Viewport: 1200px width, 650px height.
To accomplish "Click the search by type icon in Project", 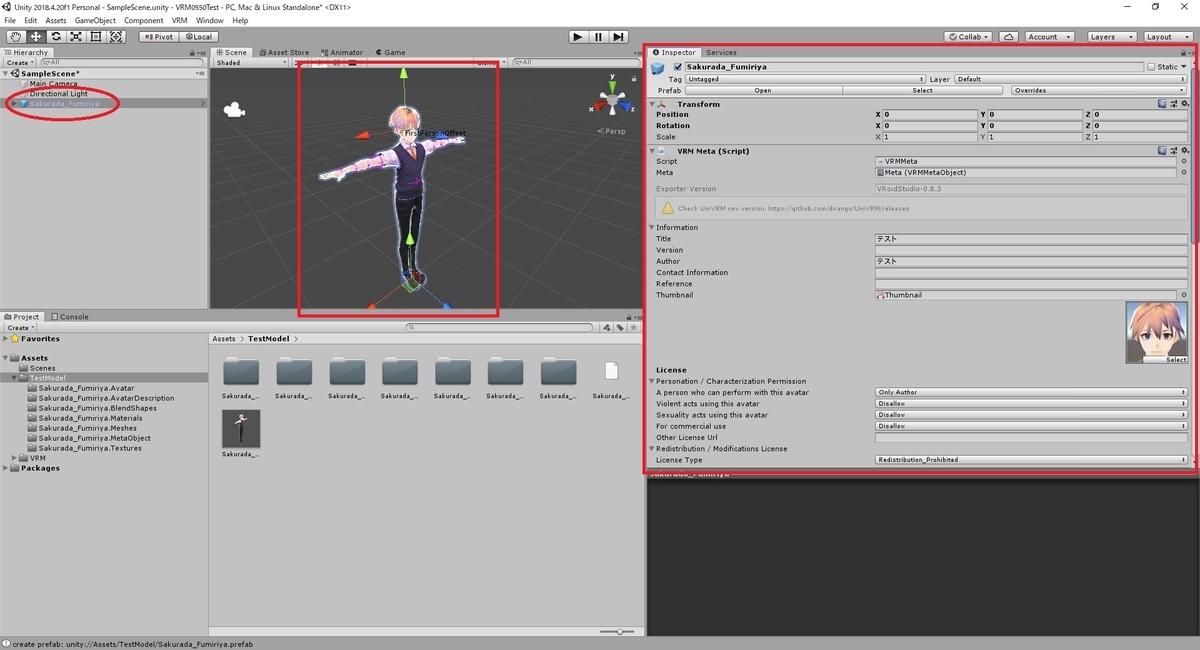I will (x=607, y=327).
